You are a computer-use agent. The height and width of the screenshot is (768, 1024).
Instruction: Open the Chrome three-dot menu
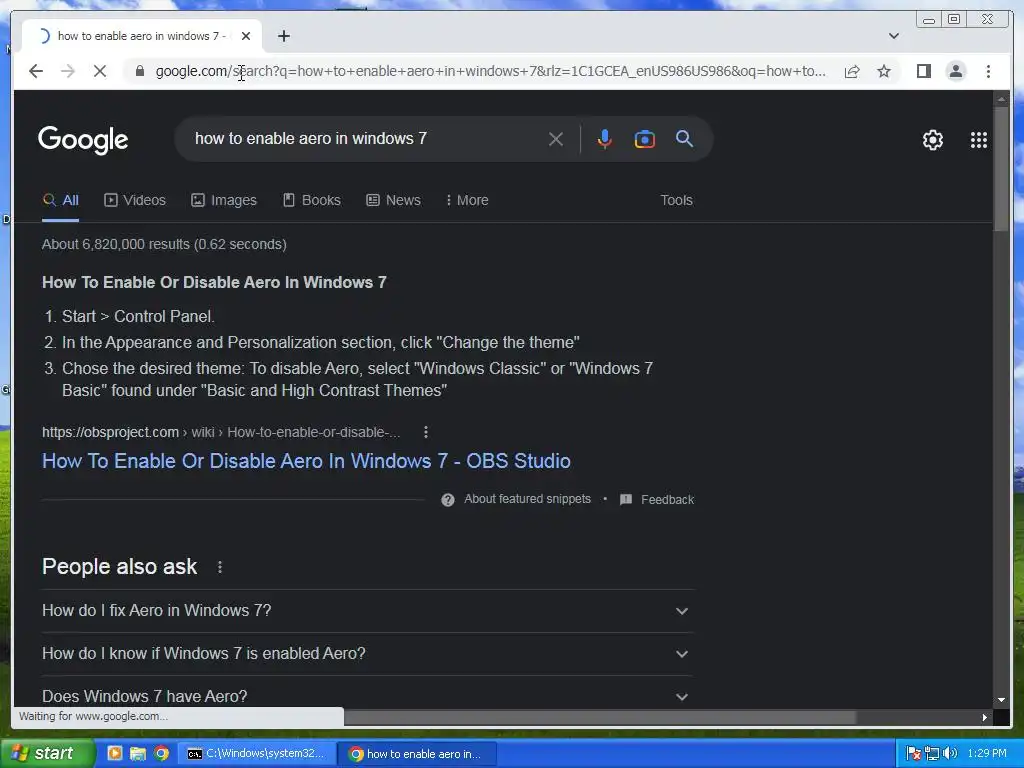[988, 71]
